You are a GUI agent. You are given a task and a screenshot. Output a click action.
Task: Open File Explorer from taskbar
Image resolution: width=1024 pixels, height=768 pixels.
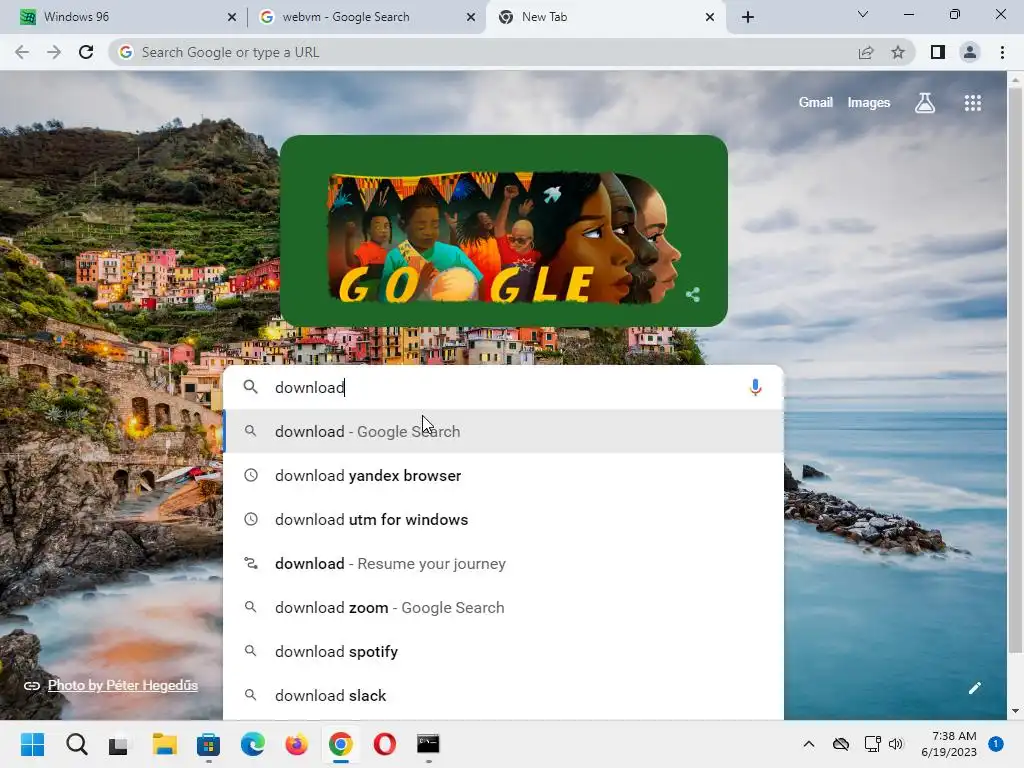pyautogui.click(x=165, y=744)
